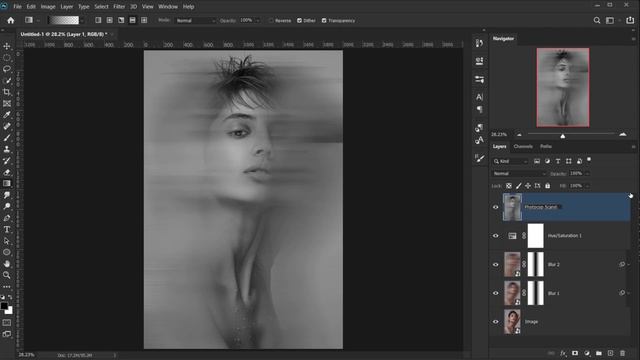Screen dimensions: 640x360
Task: Select the Move tool
Action: (x=7, y=46)
